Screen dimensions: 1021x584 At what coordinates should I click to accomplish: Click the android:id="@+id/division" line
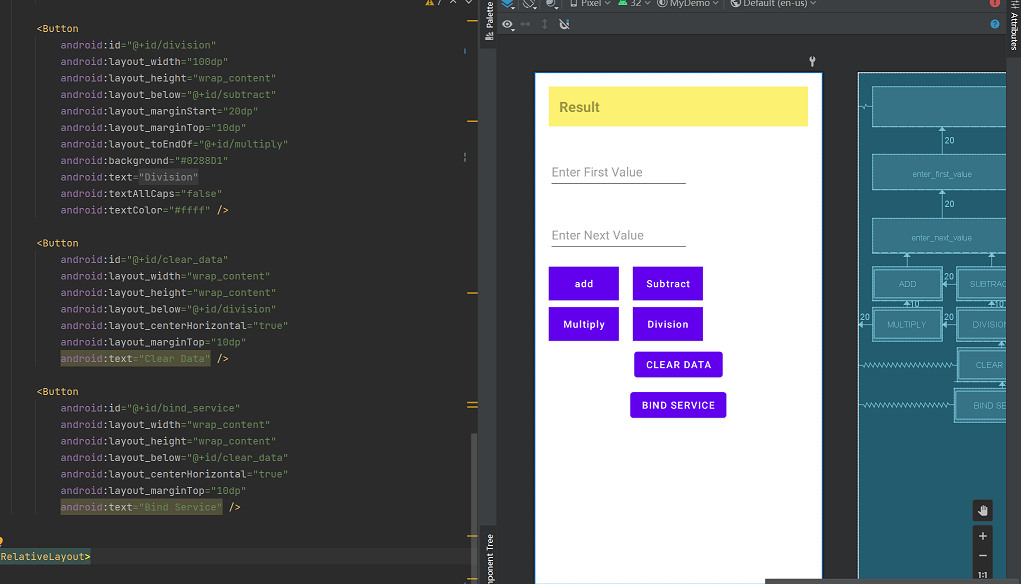138,46
